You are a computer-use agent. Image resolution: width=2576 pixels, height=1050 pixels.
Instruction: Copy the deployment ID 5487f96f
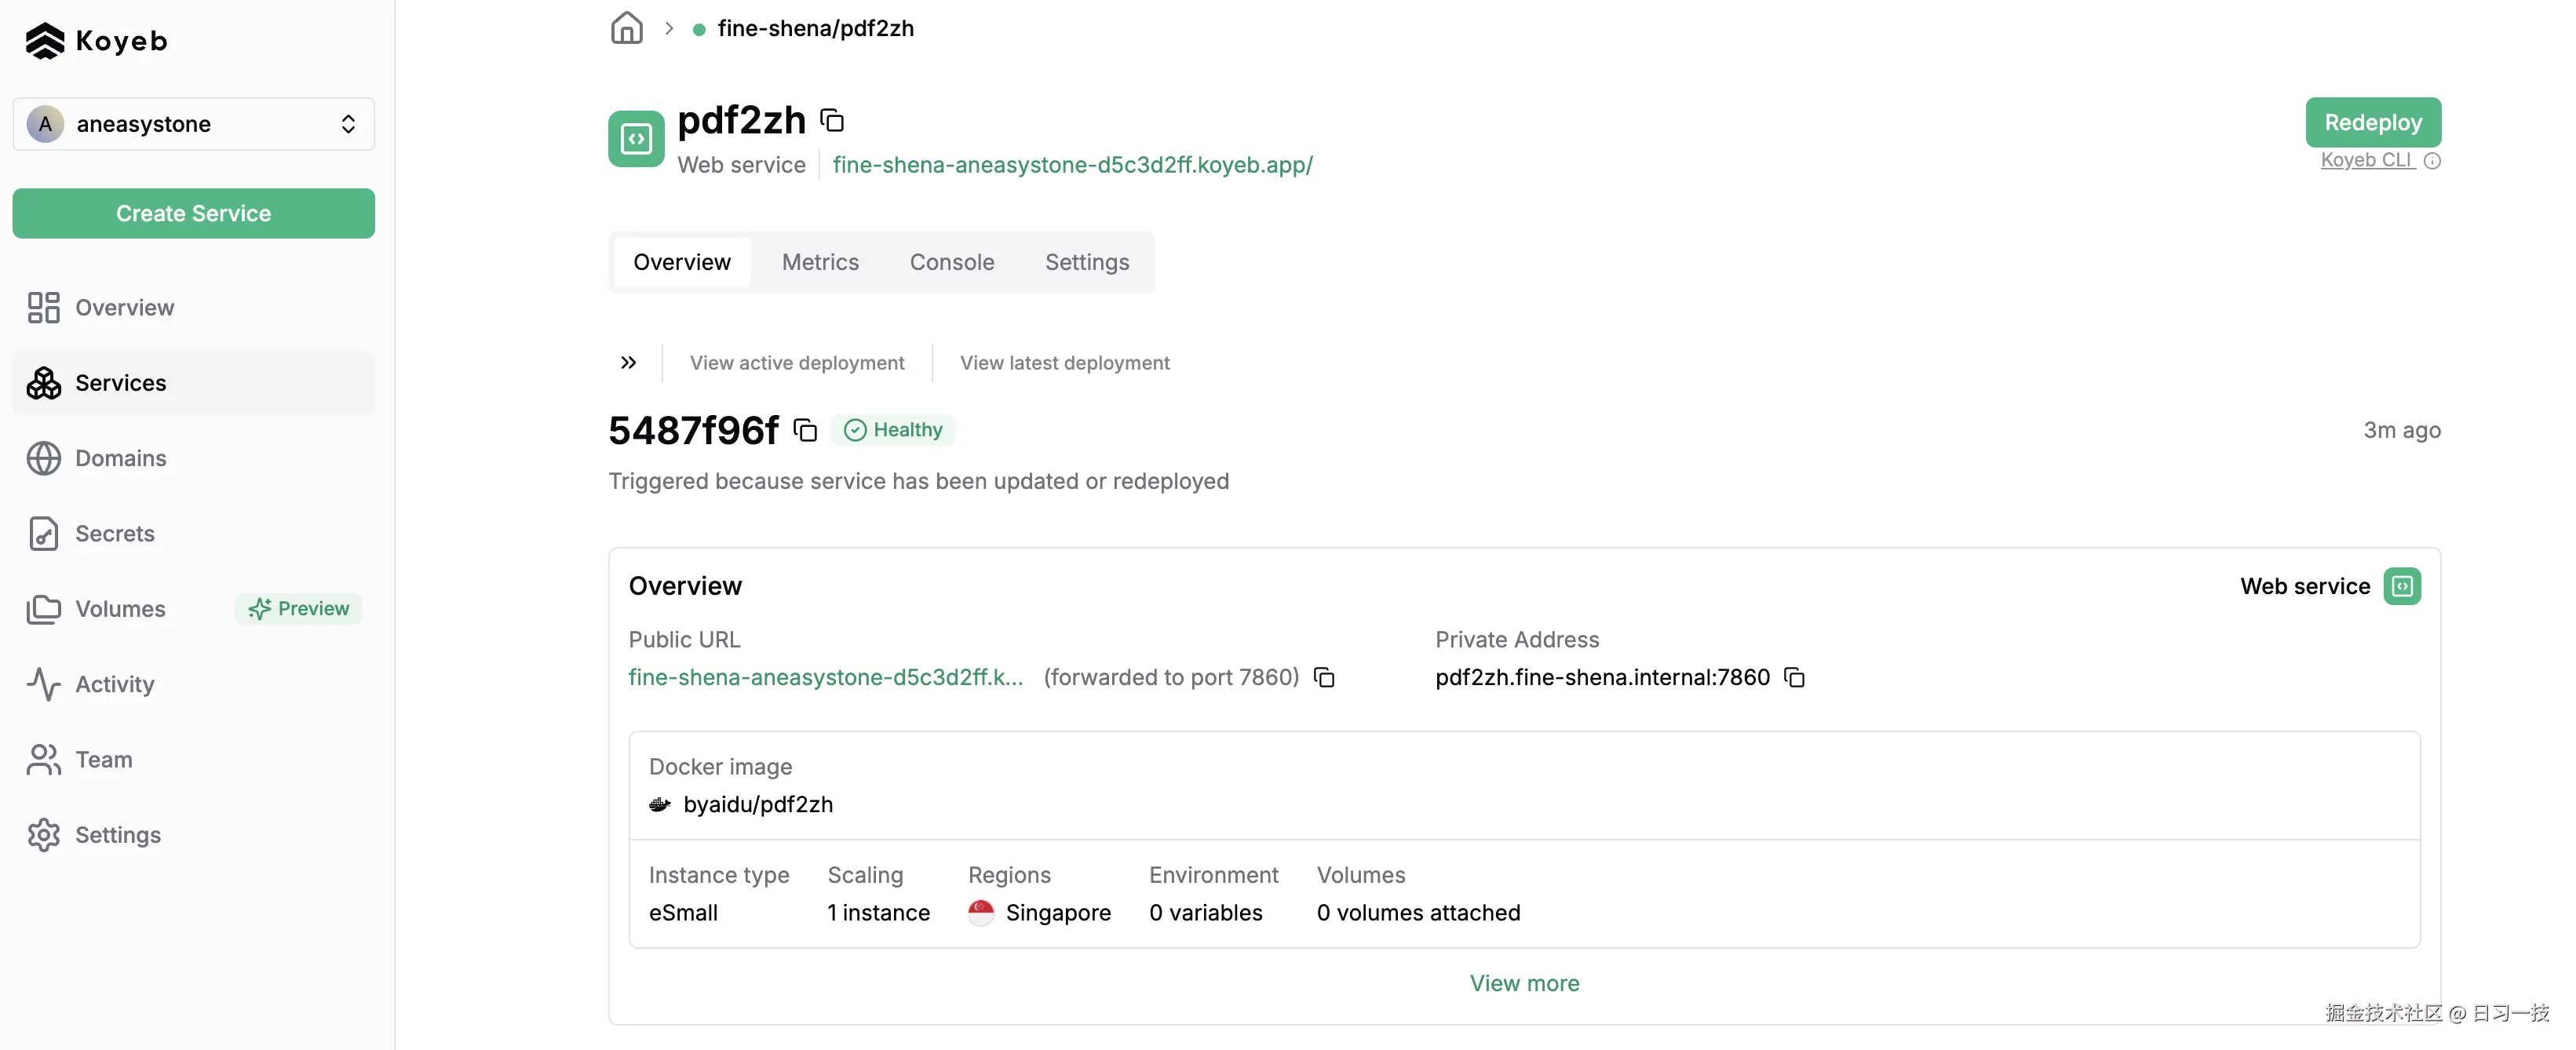click(805, 430)
